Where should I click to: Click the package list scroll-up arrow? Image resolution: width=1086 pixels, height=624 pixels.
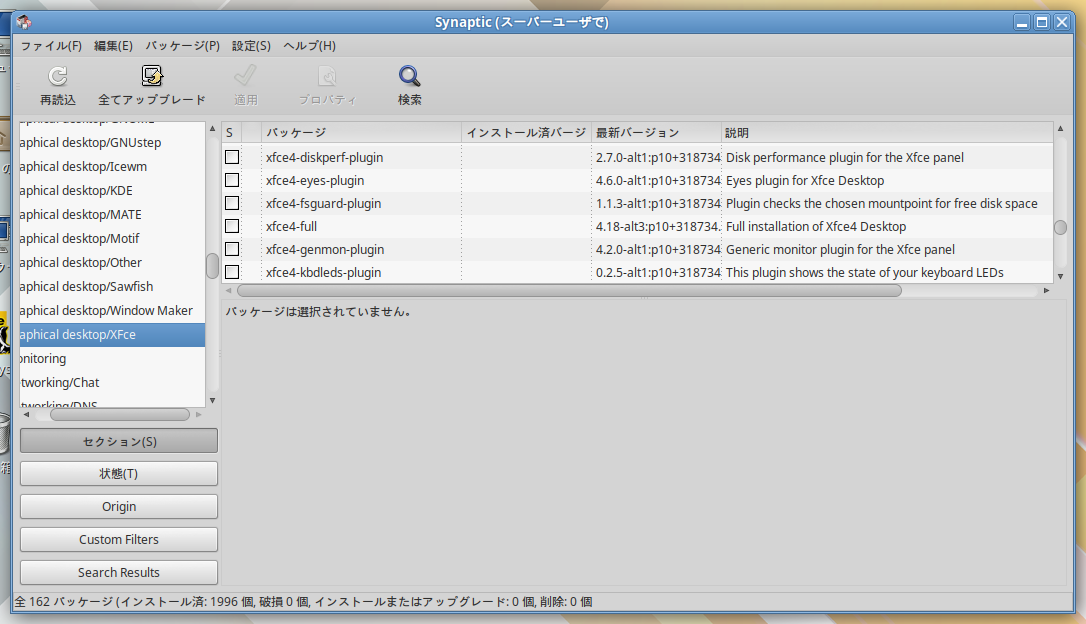pos(1060,129)
